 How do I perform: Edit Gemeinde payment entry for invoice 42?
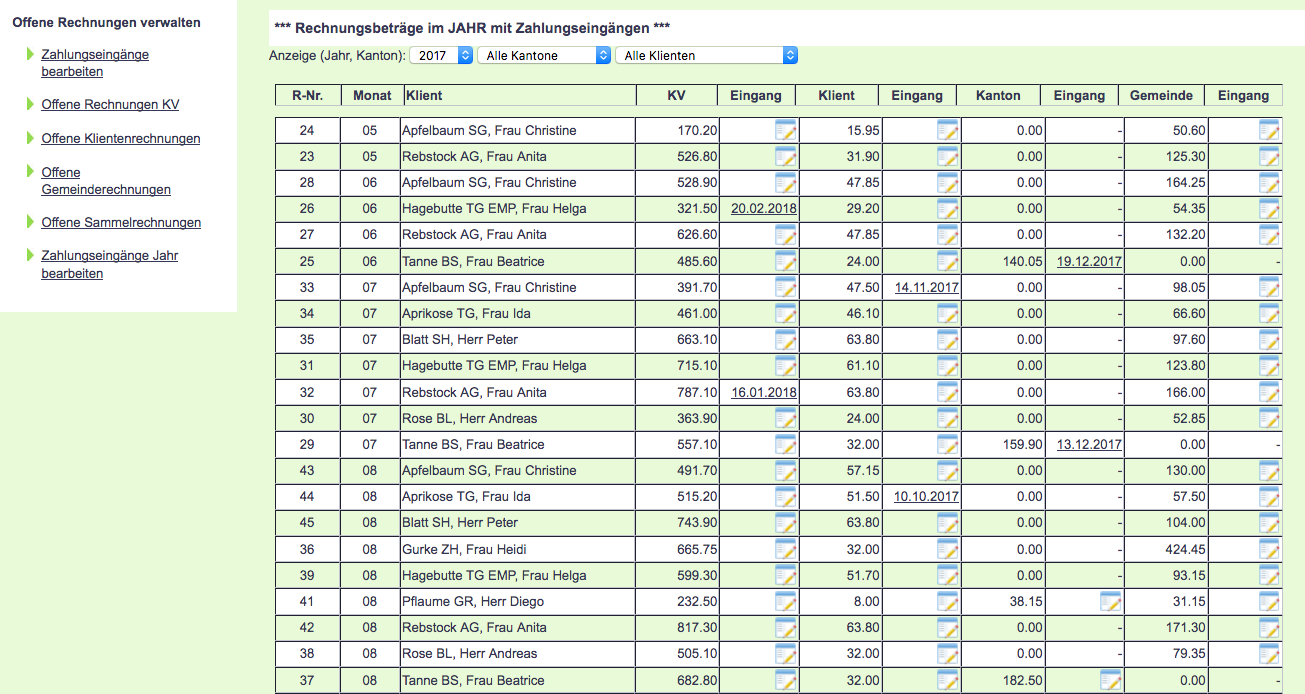[1269, 627]
